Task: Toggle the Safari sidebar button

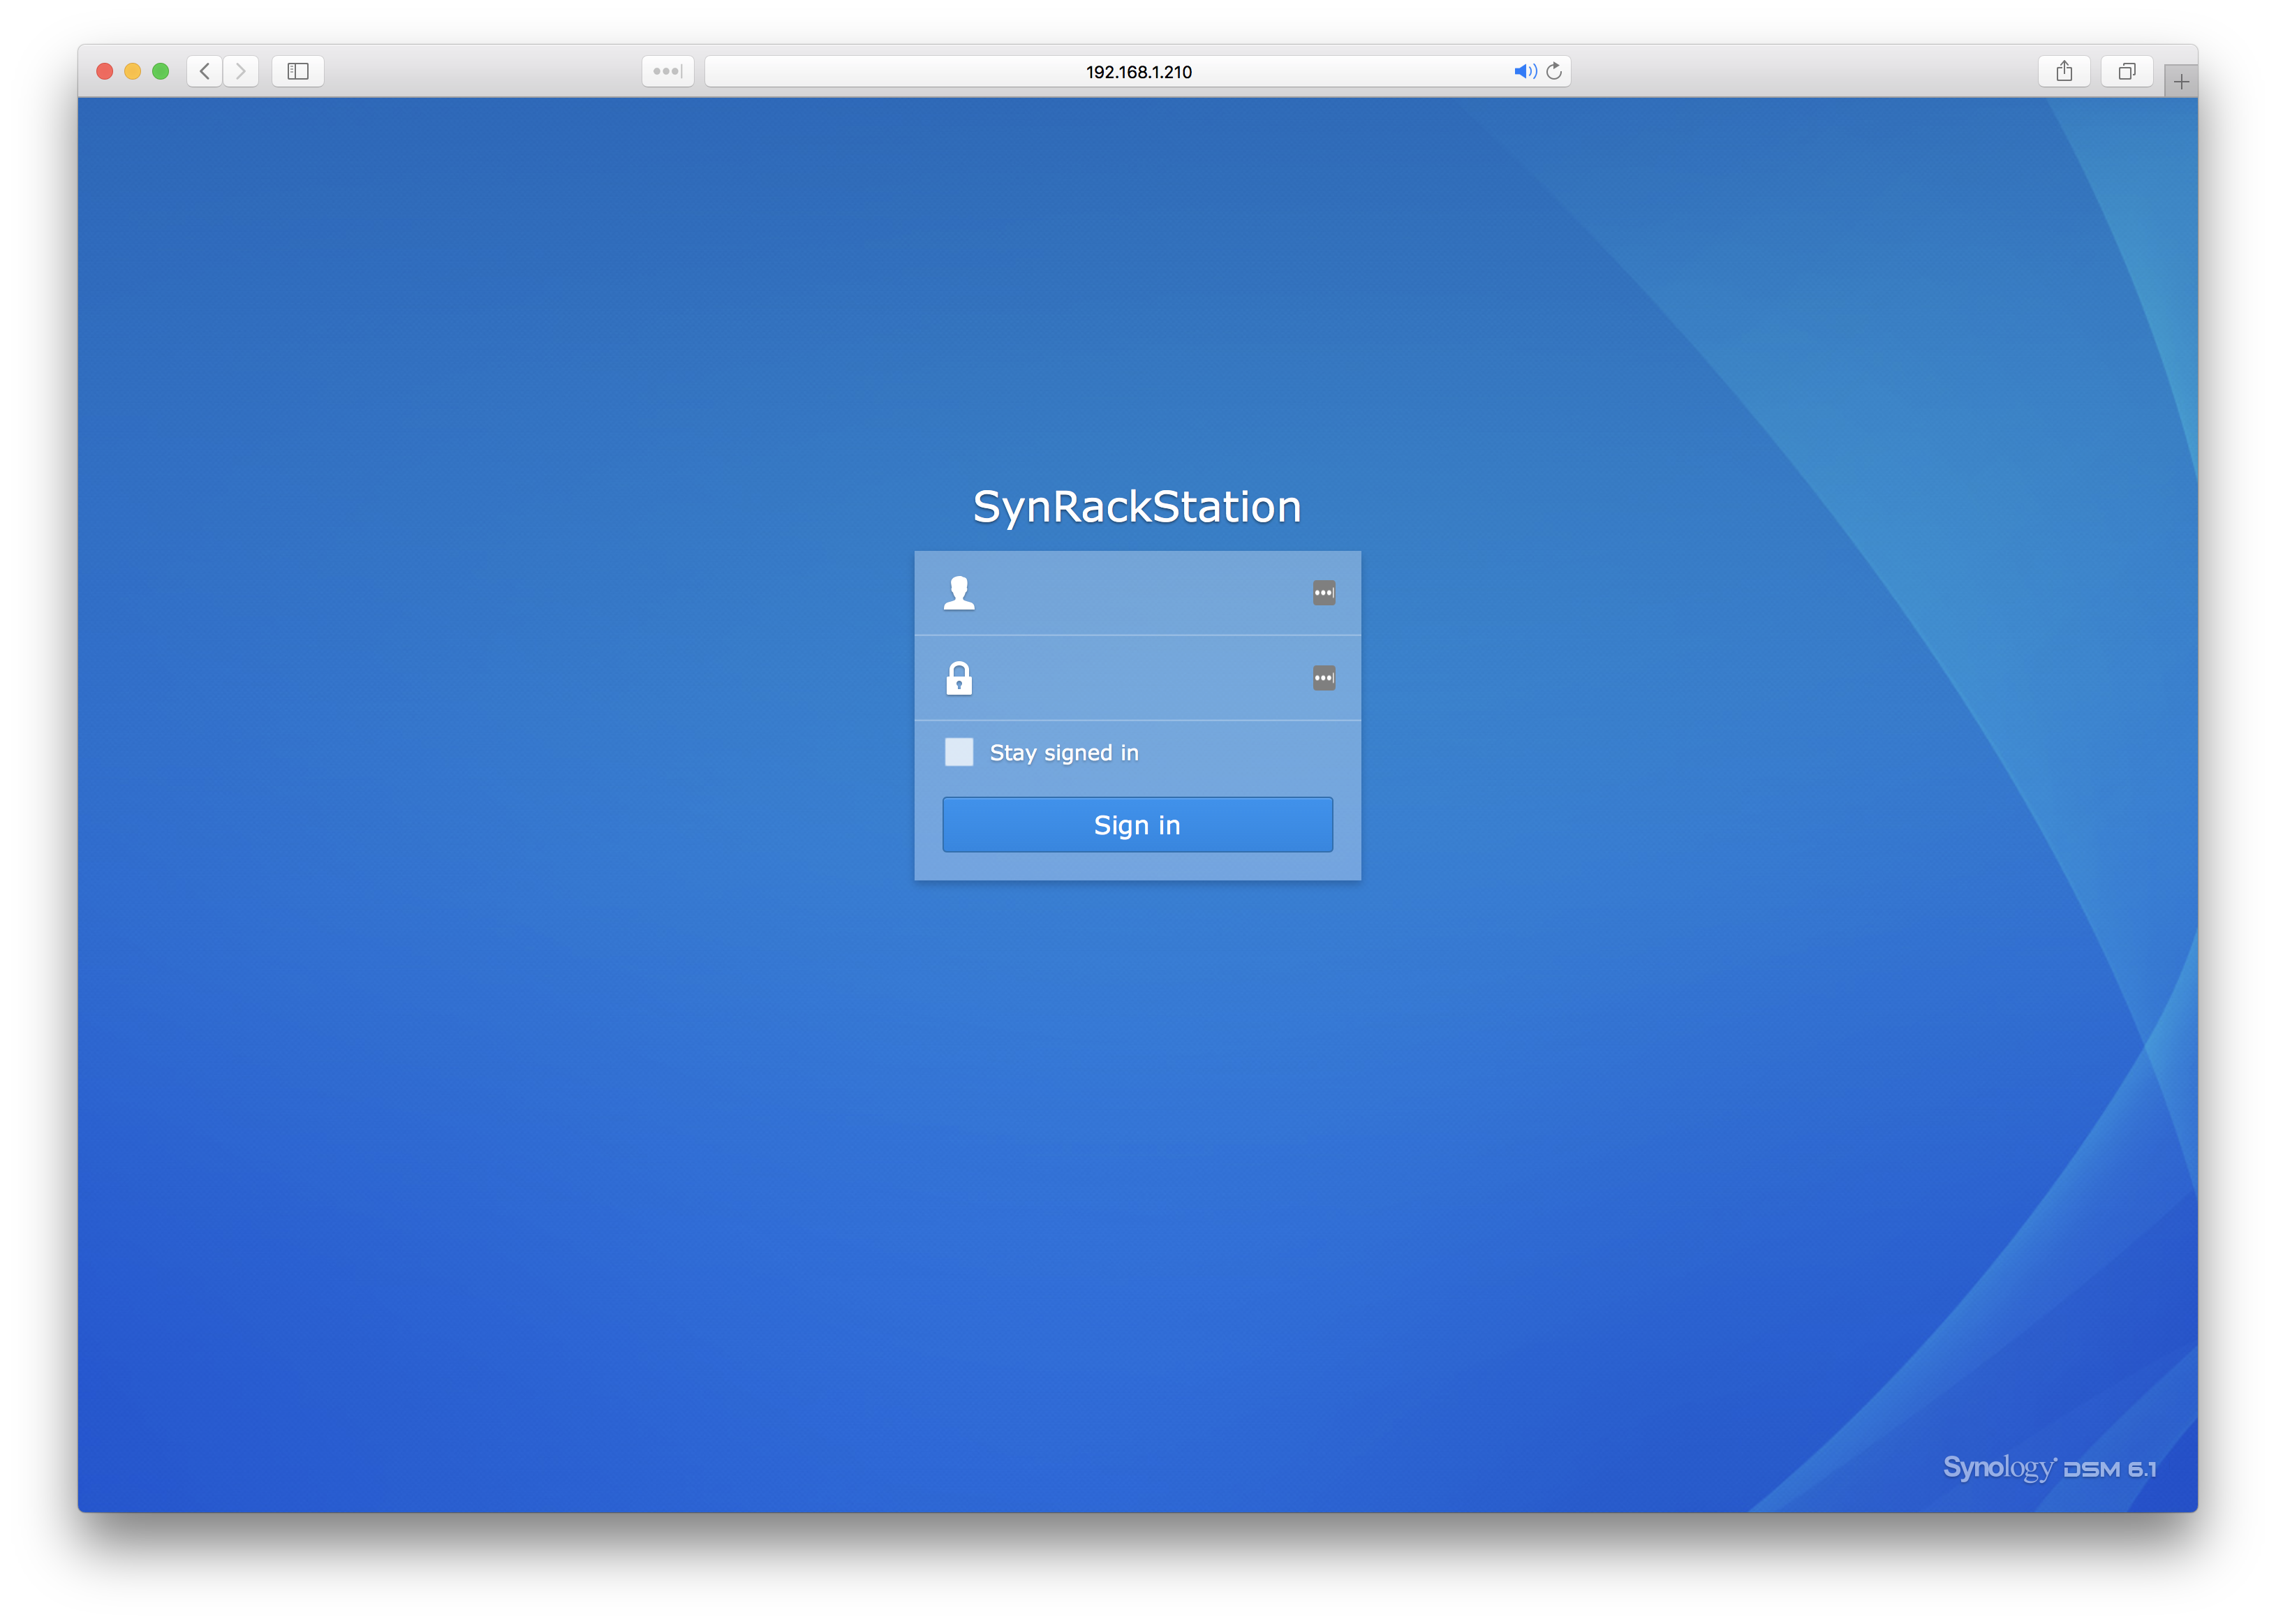Action: tap(295, 71)
